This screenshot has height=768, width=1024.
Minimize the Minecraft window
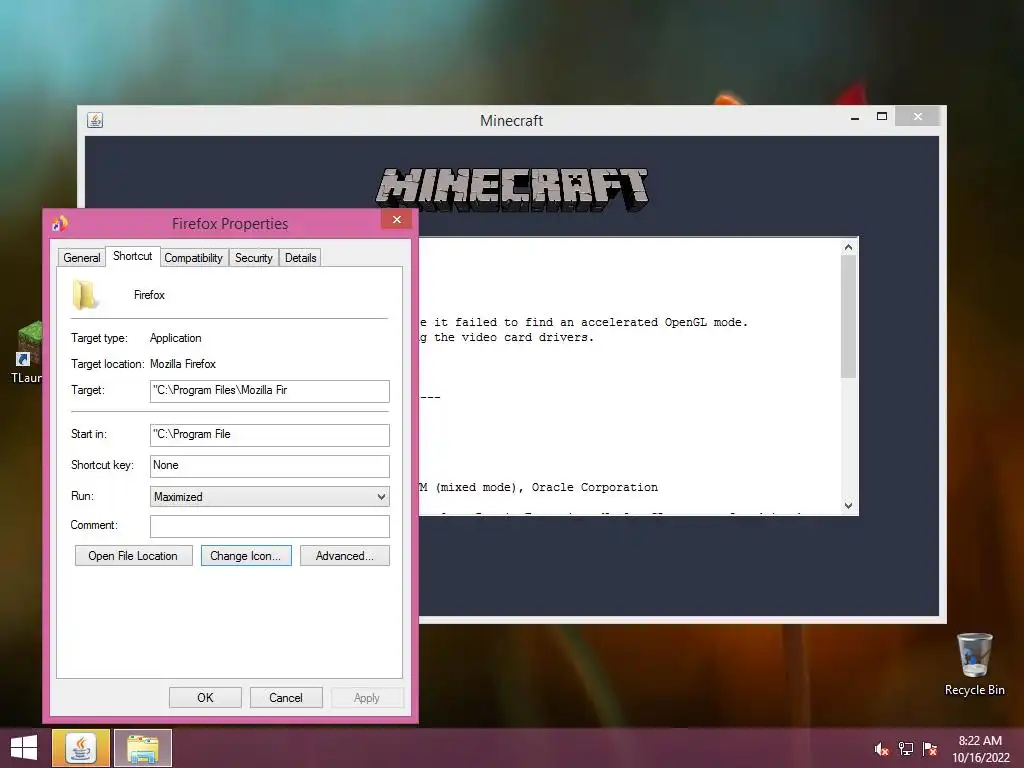855,118
